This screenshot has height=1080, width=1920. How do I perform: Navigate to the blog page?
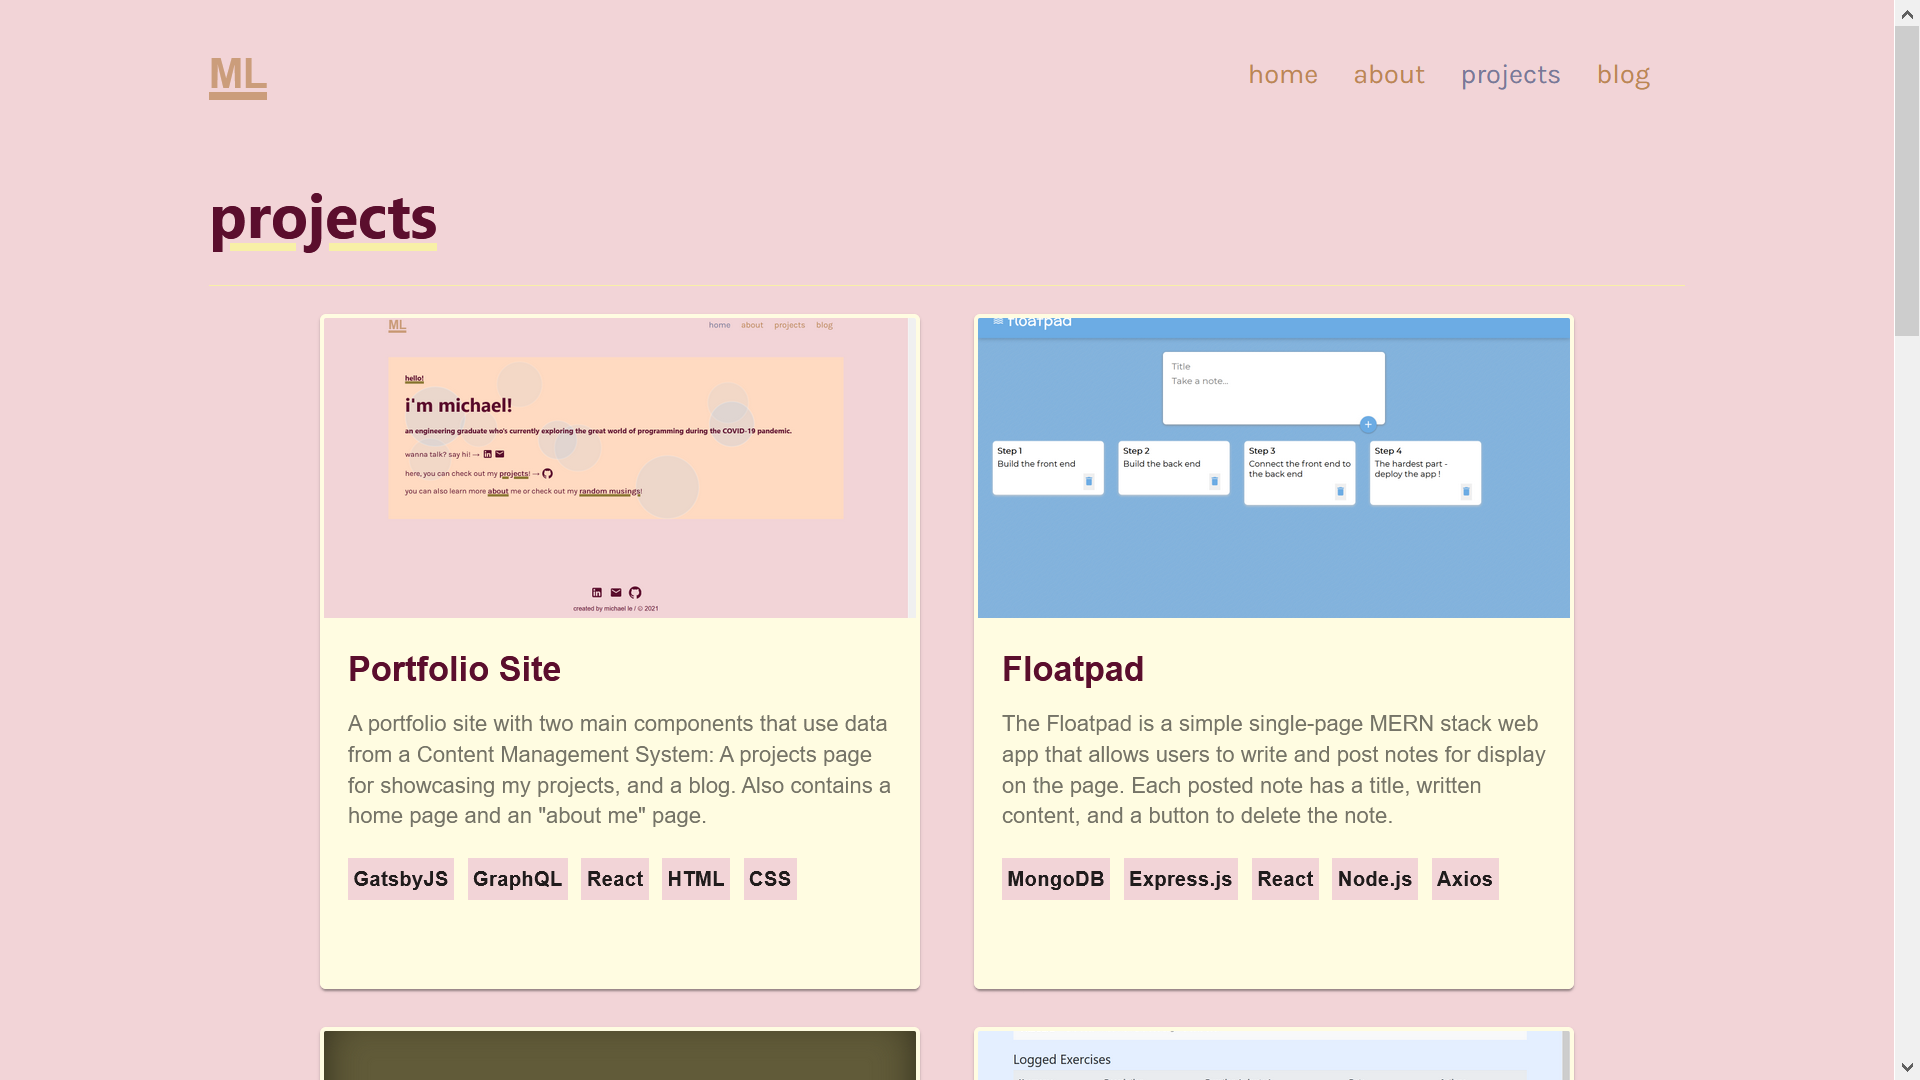(1622, 73)
